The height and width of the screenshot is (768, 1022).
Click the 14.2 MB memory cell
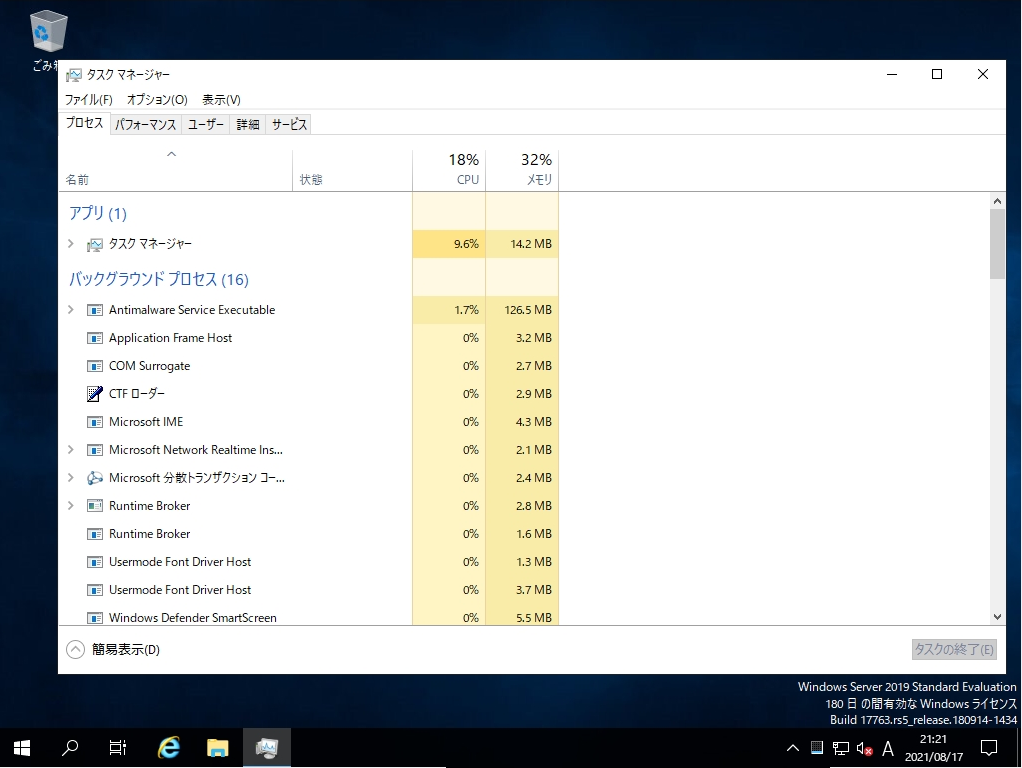tap(522, 244)
